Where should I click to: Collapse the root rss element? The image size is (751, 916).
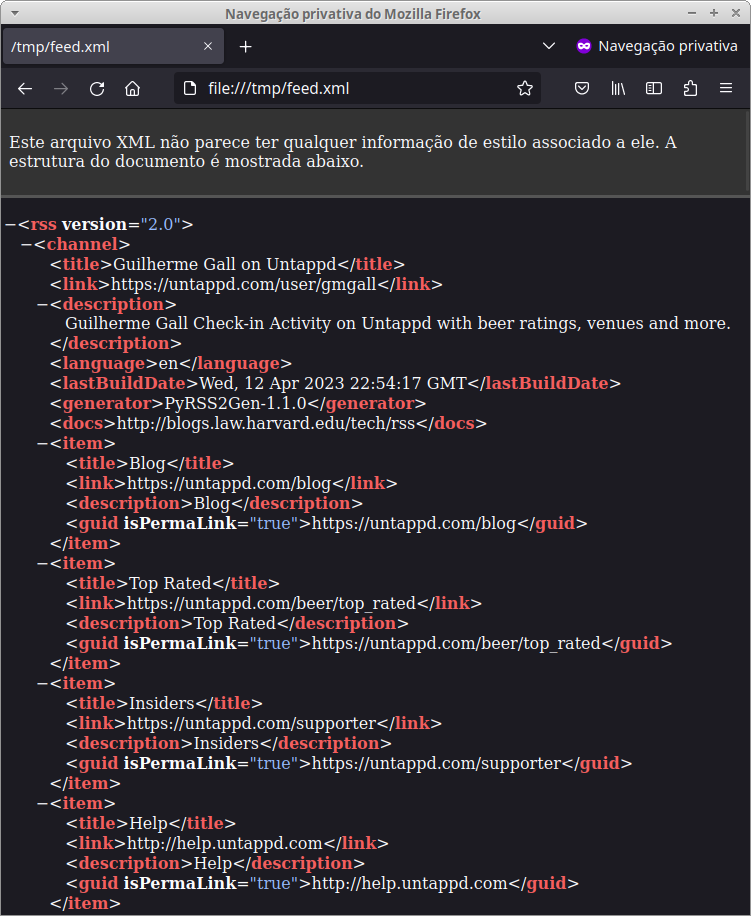(10, 225)
